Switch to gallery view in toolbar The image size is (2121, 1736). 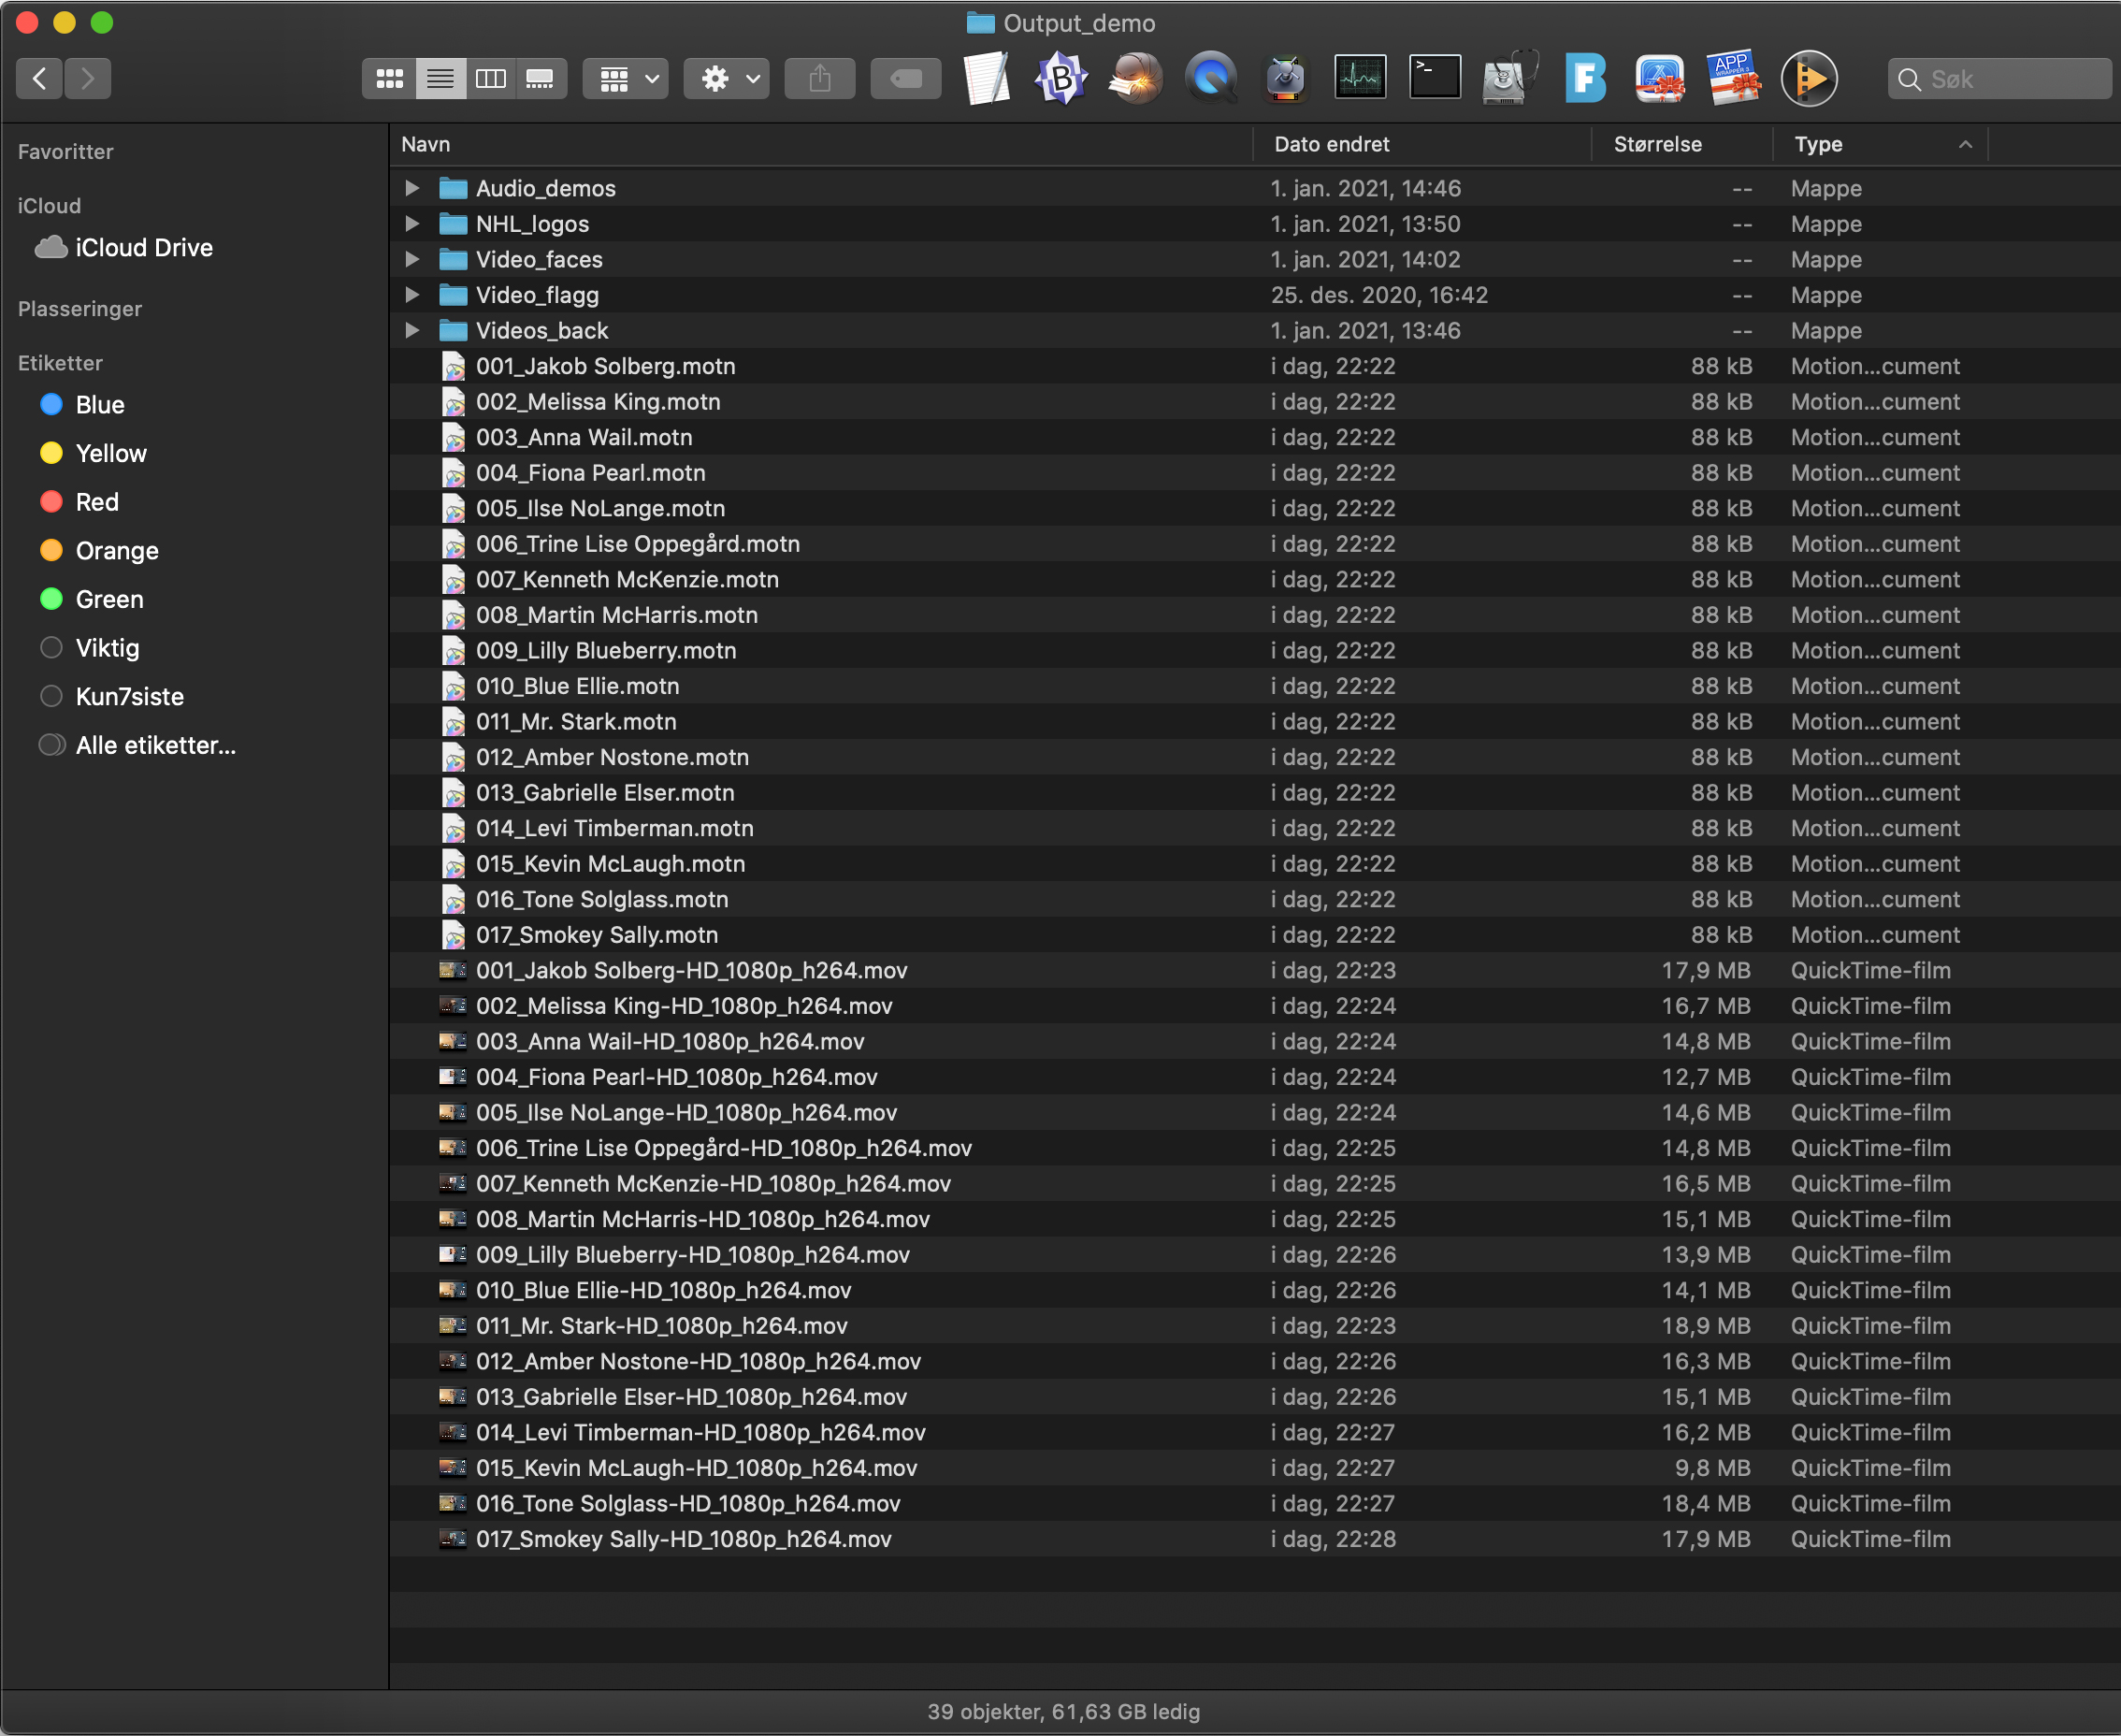tap(541, 78)
